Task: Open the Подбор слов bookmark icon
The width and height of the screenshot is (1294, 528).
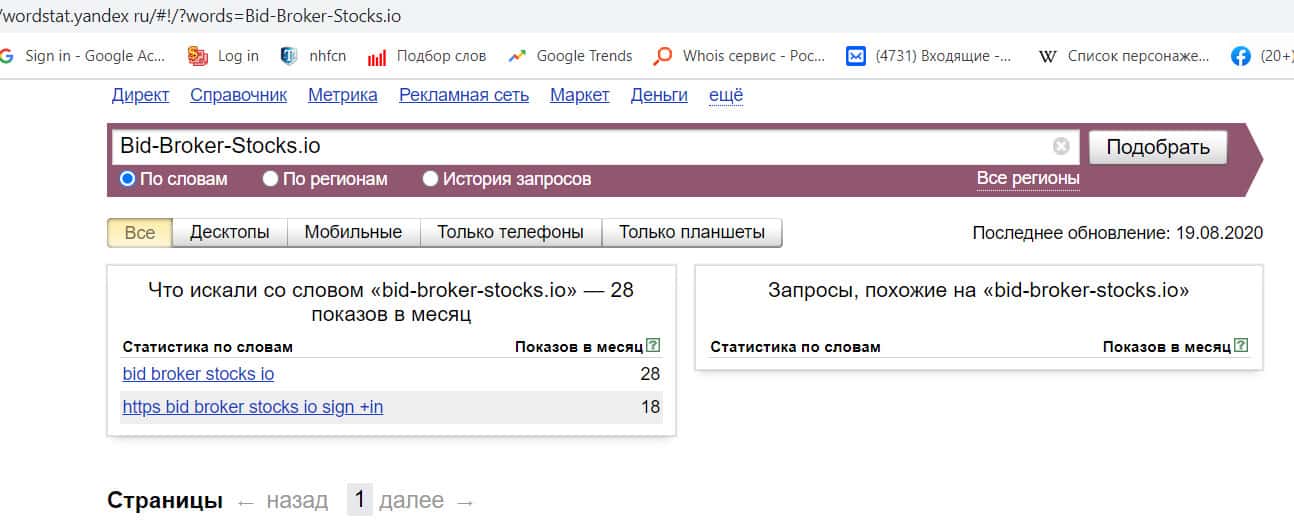Action: tap(377, 57)
